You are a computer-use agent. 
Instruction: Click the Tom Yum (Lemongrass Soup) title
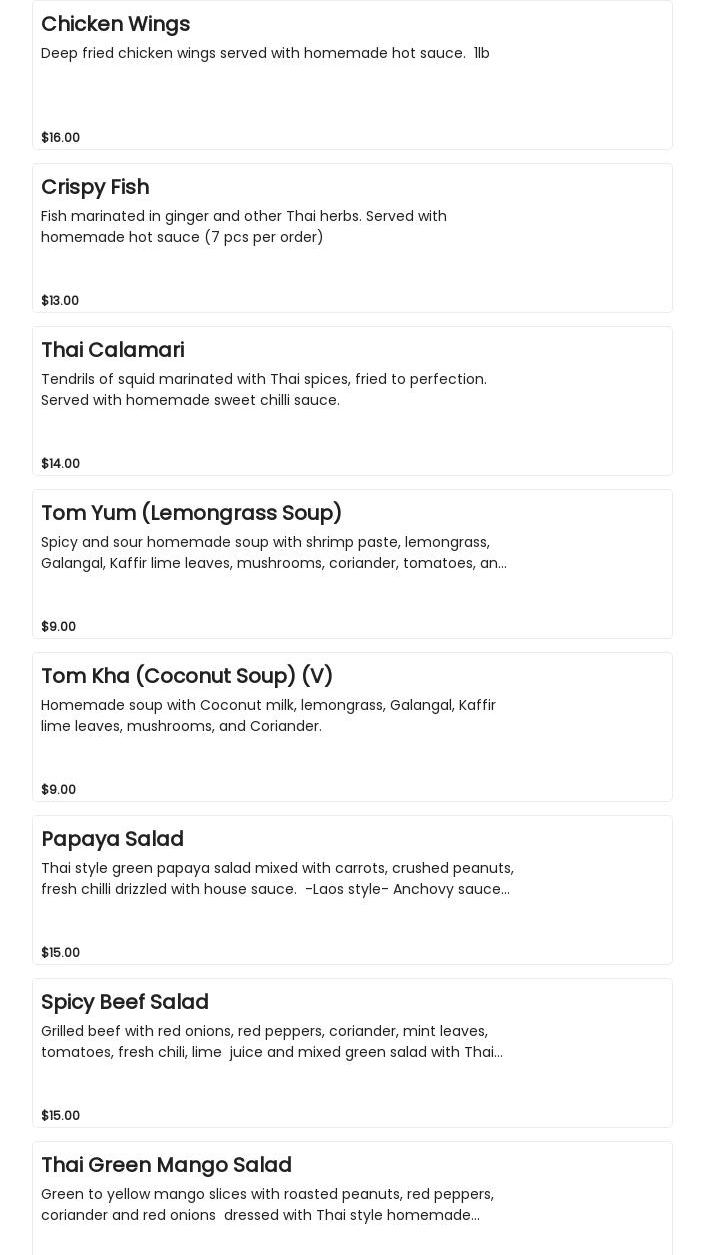(x=191, y=513)
